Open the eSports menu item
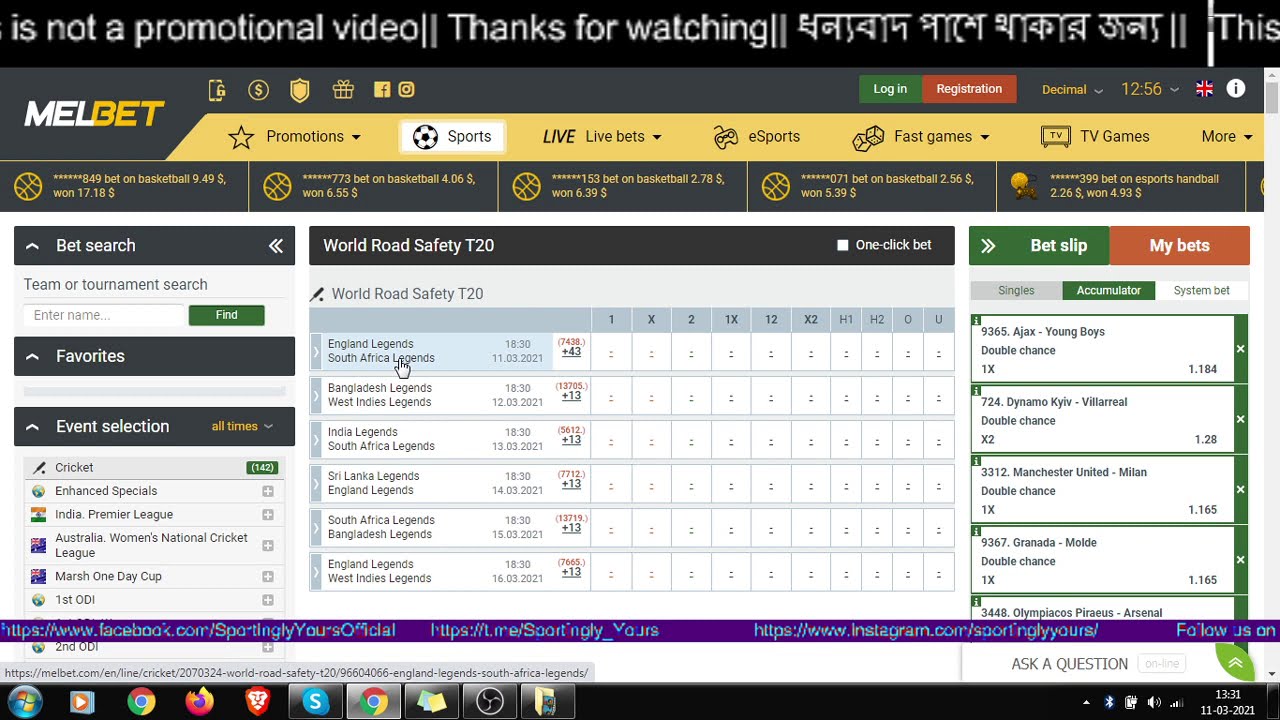This screenshot has height=720, width=1280. (x=757, y=137)
